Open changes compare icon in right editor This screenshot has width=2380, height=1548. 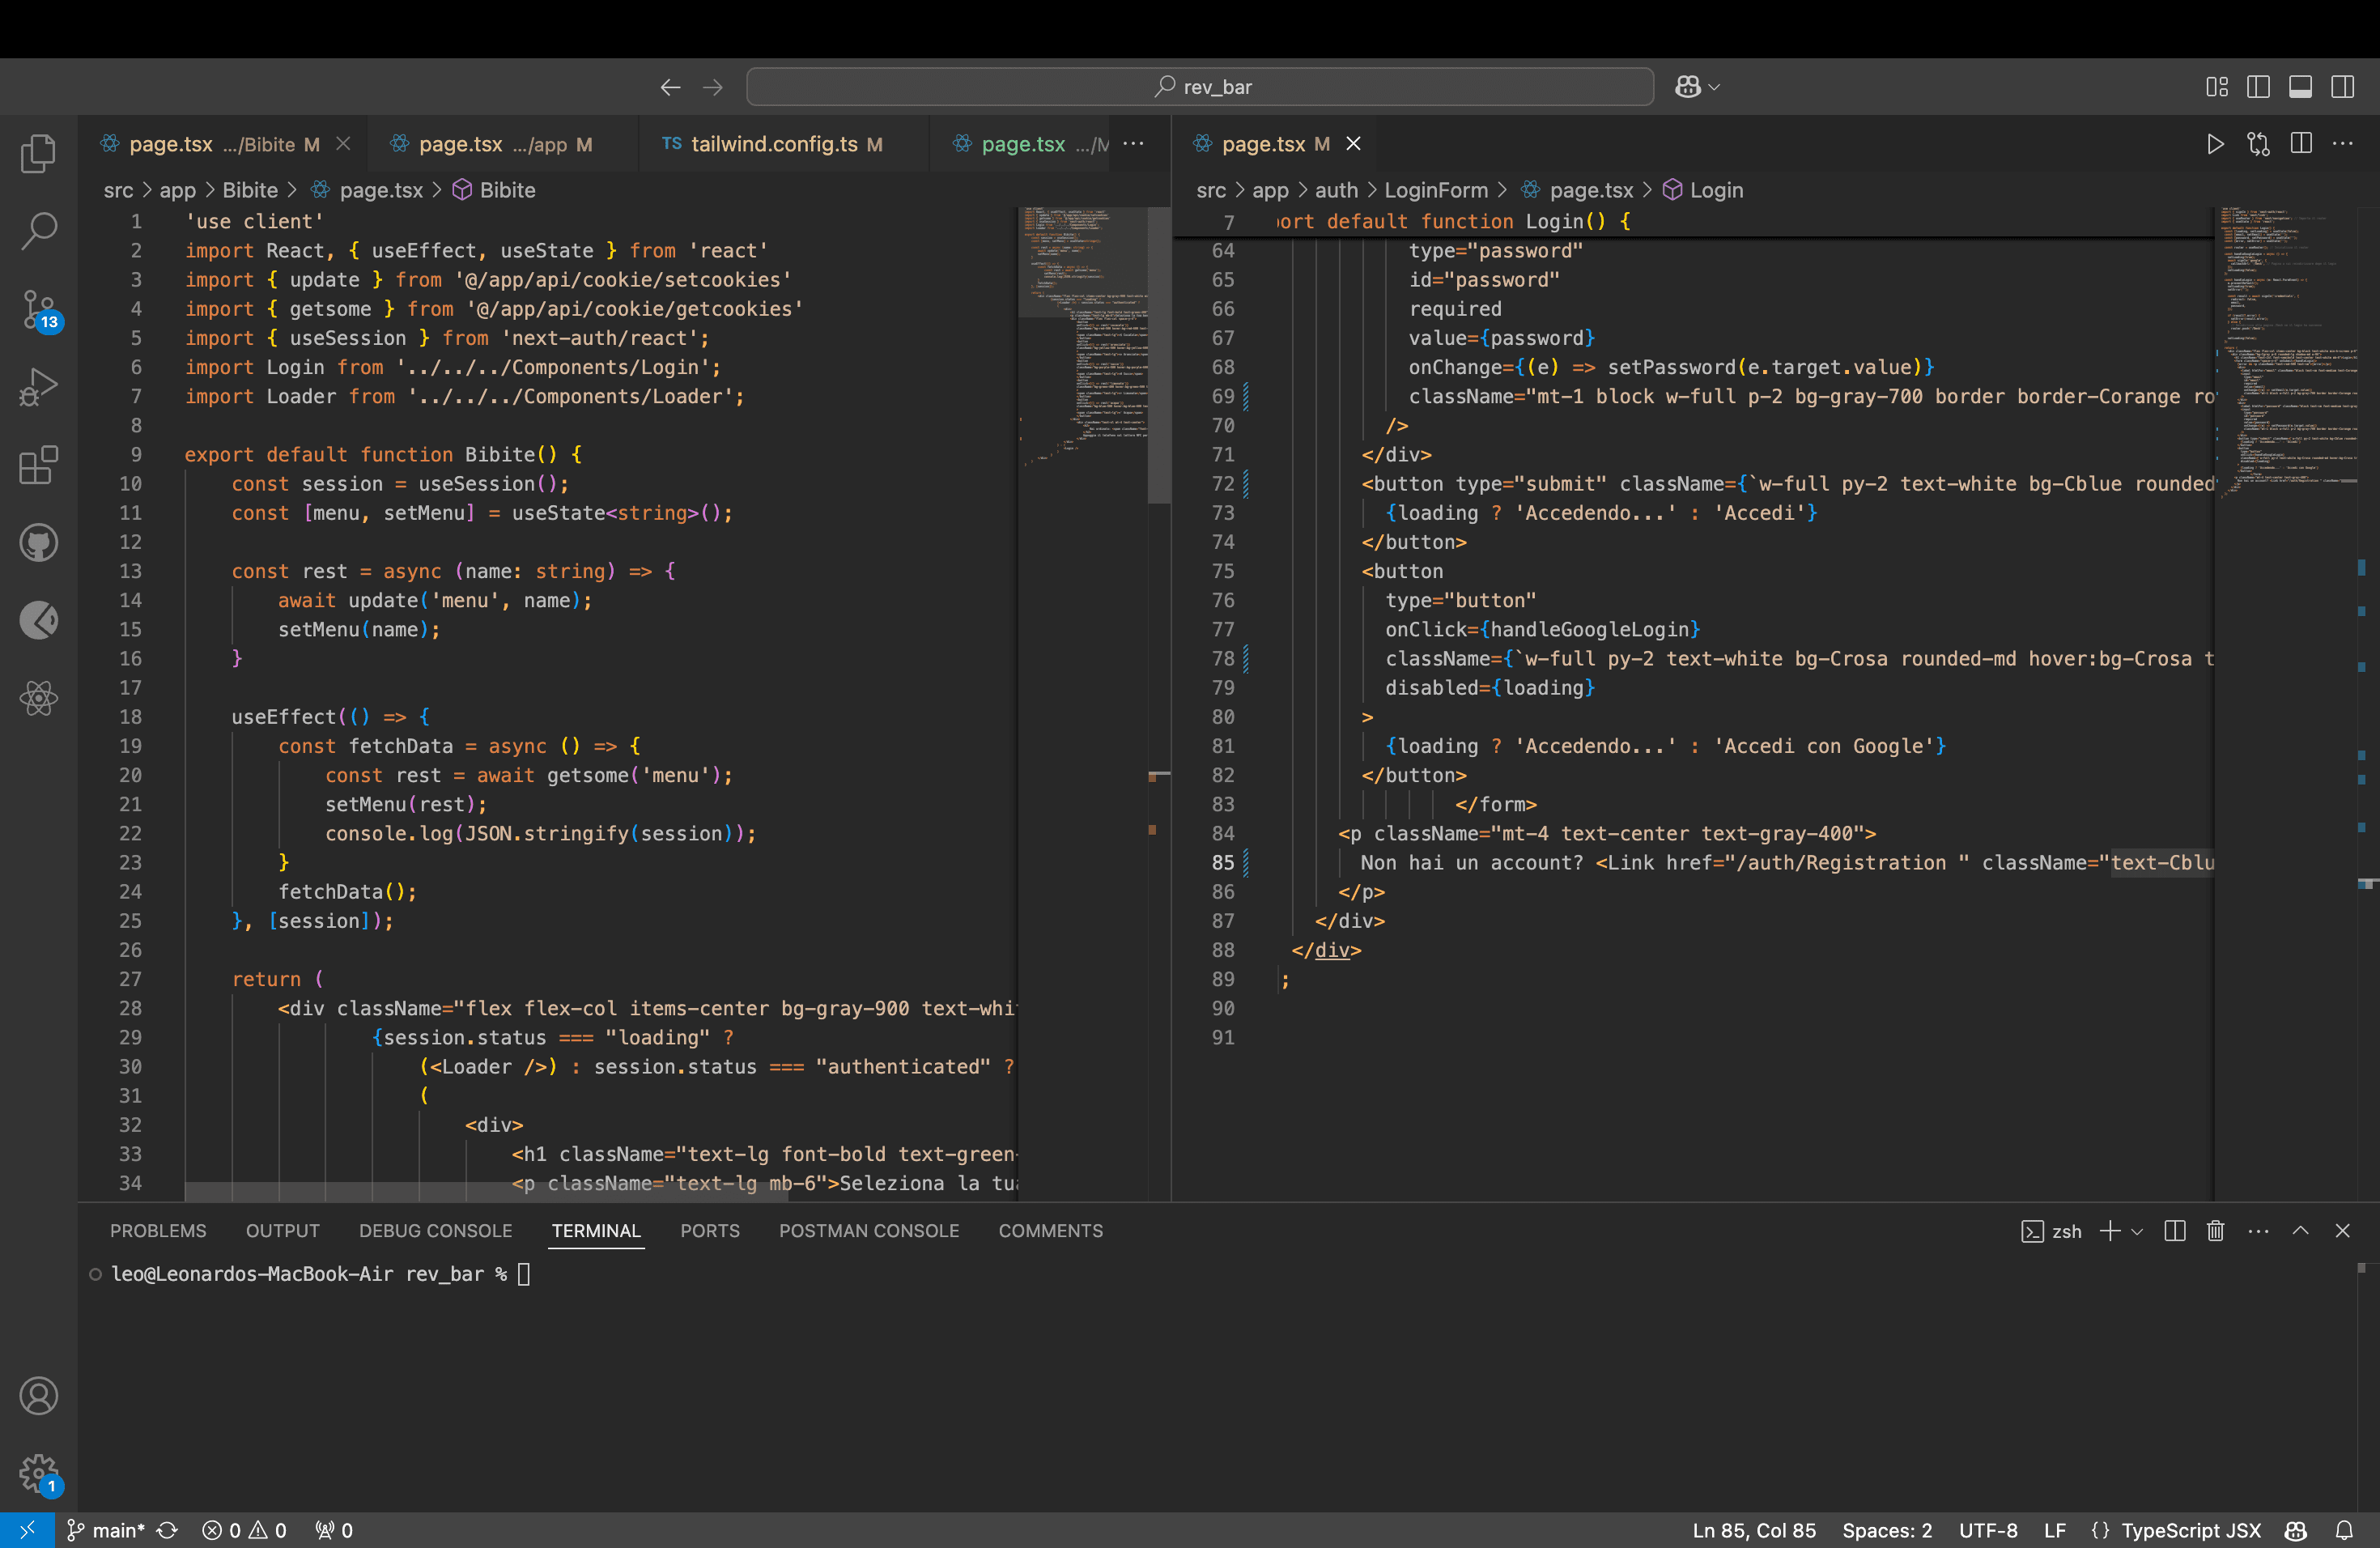[x=2258, y=144]
